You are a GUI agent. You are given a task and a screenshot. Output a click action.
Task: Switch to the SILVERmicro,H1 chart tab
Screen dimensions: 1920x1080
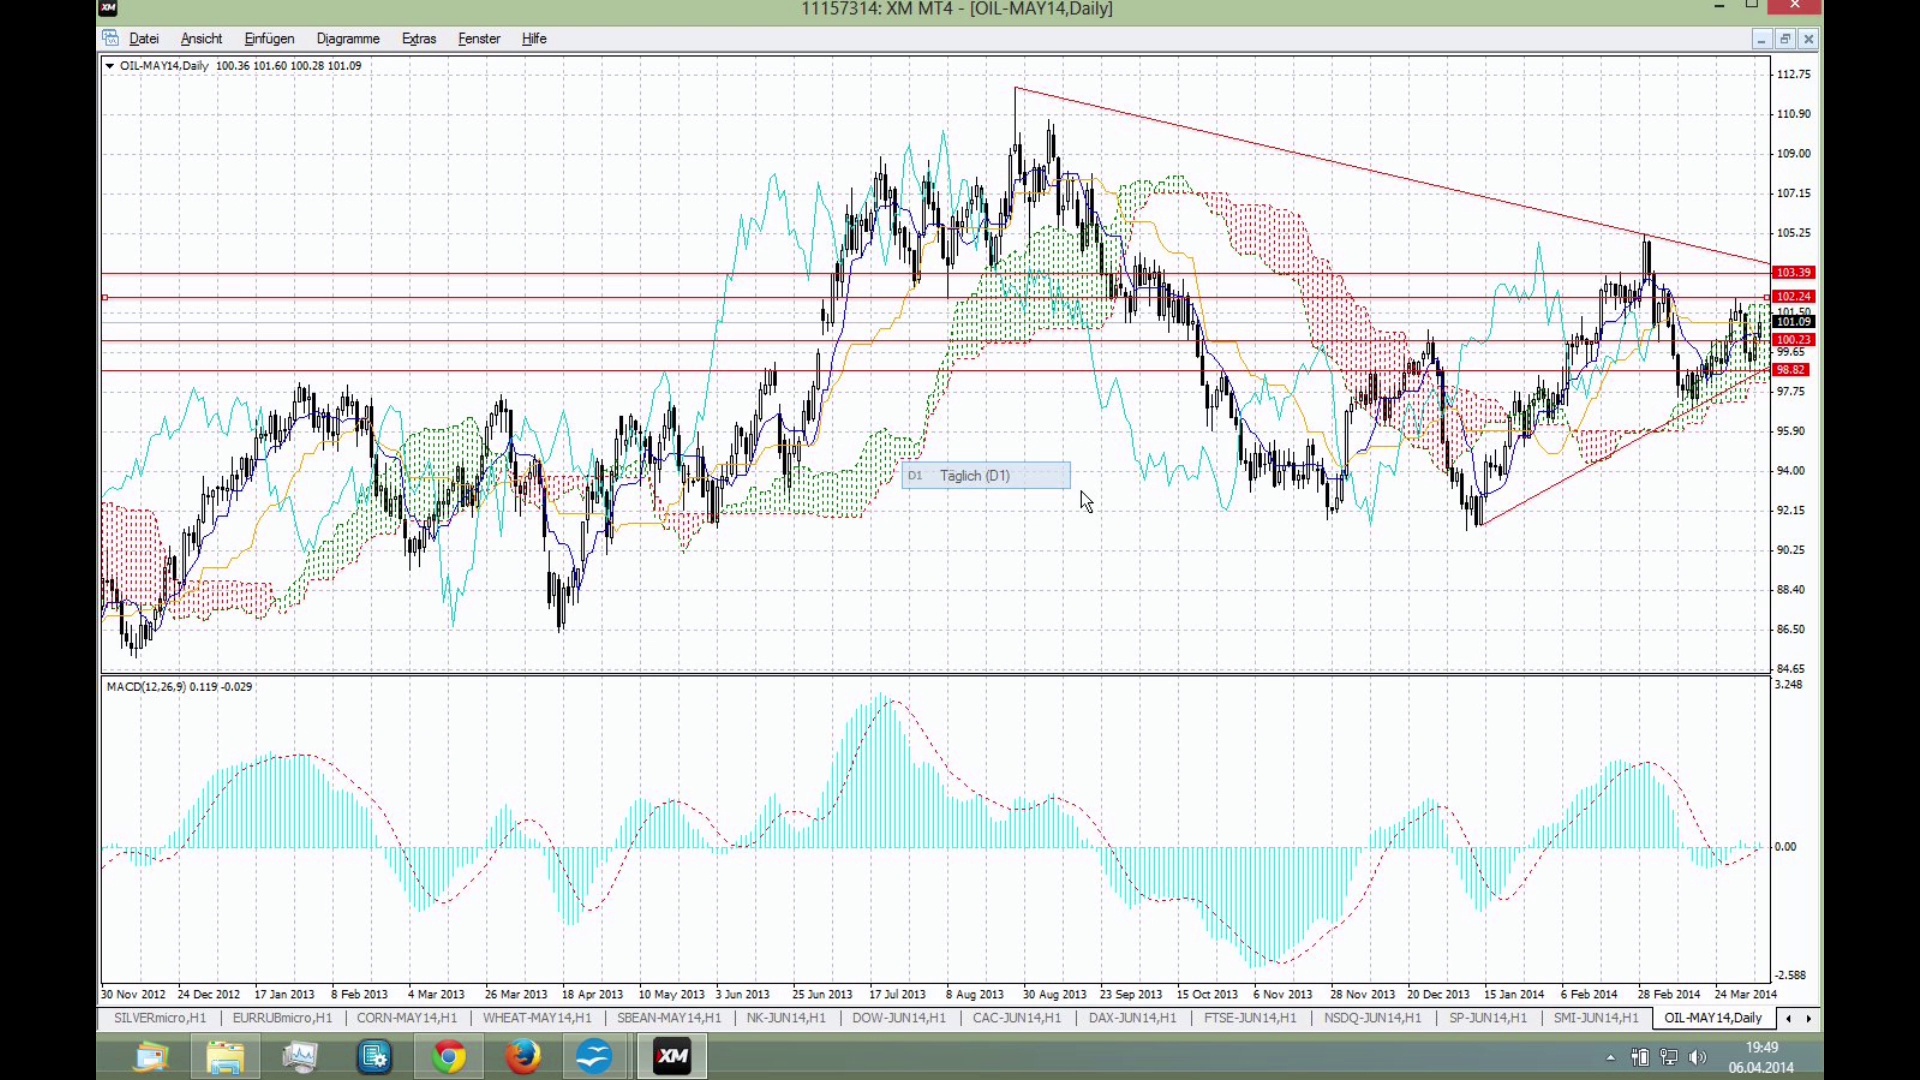(160, 1018)
